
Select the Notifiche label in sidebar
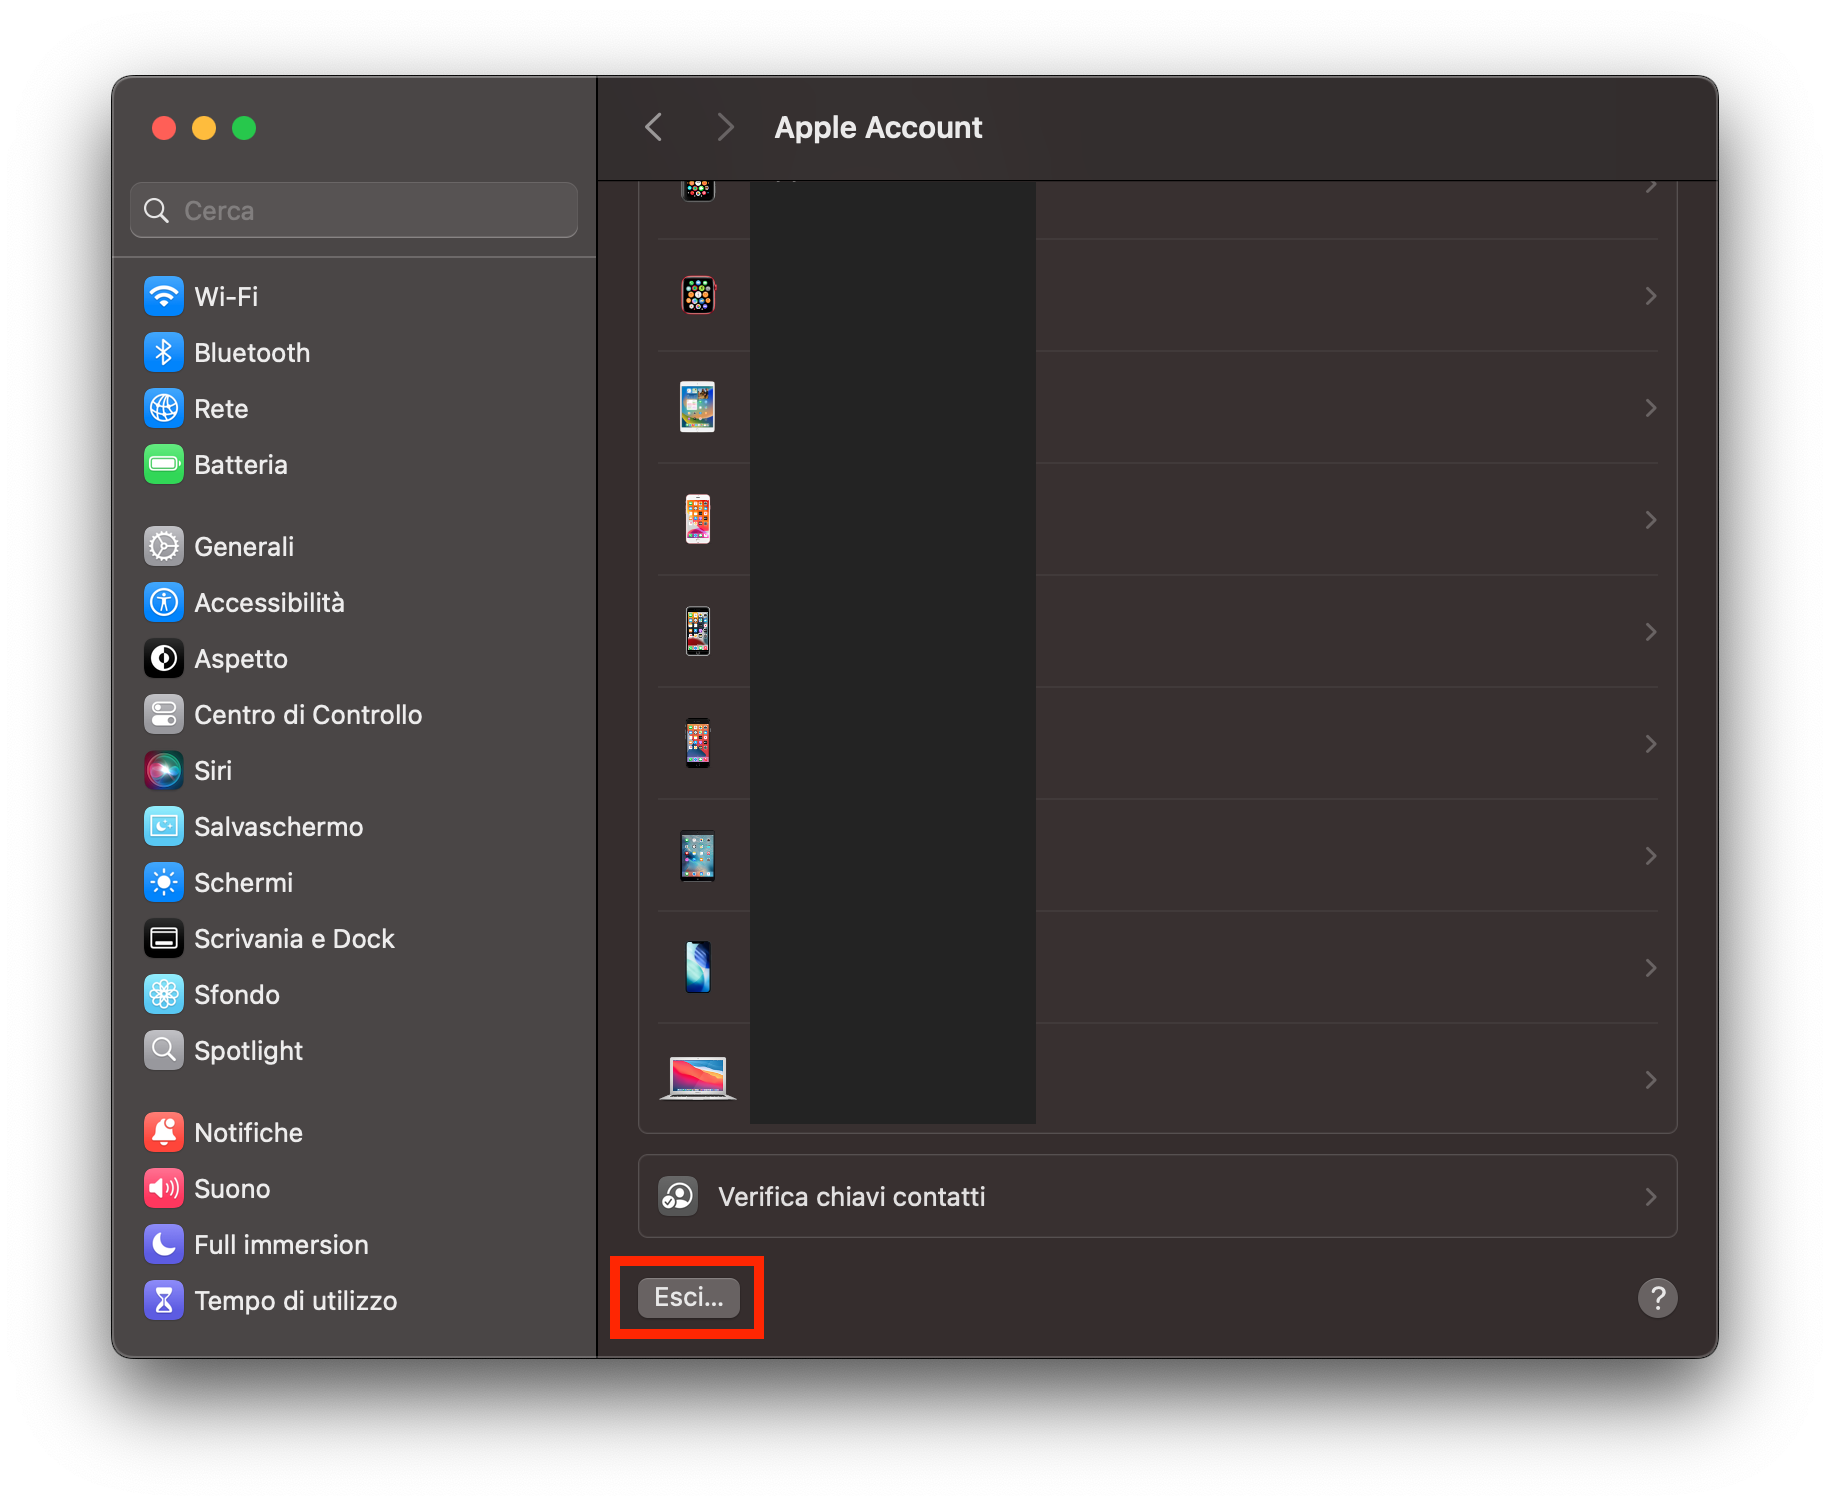click(x=248, y=1133)
